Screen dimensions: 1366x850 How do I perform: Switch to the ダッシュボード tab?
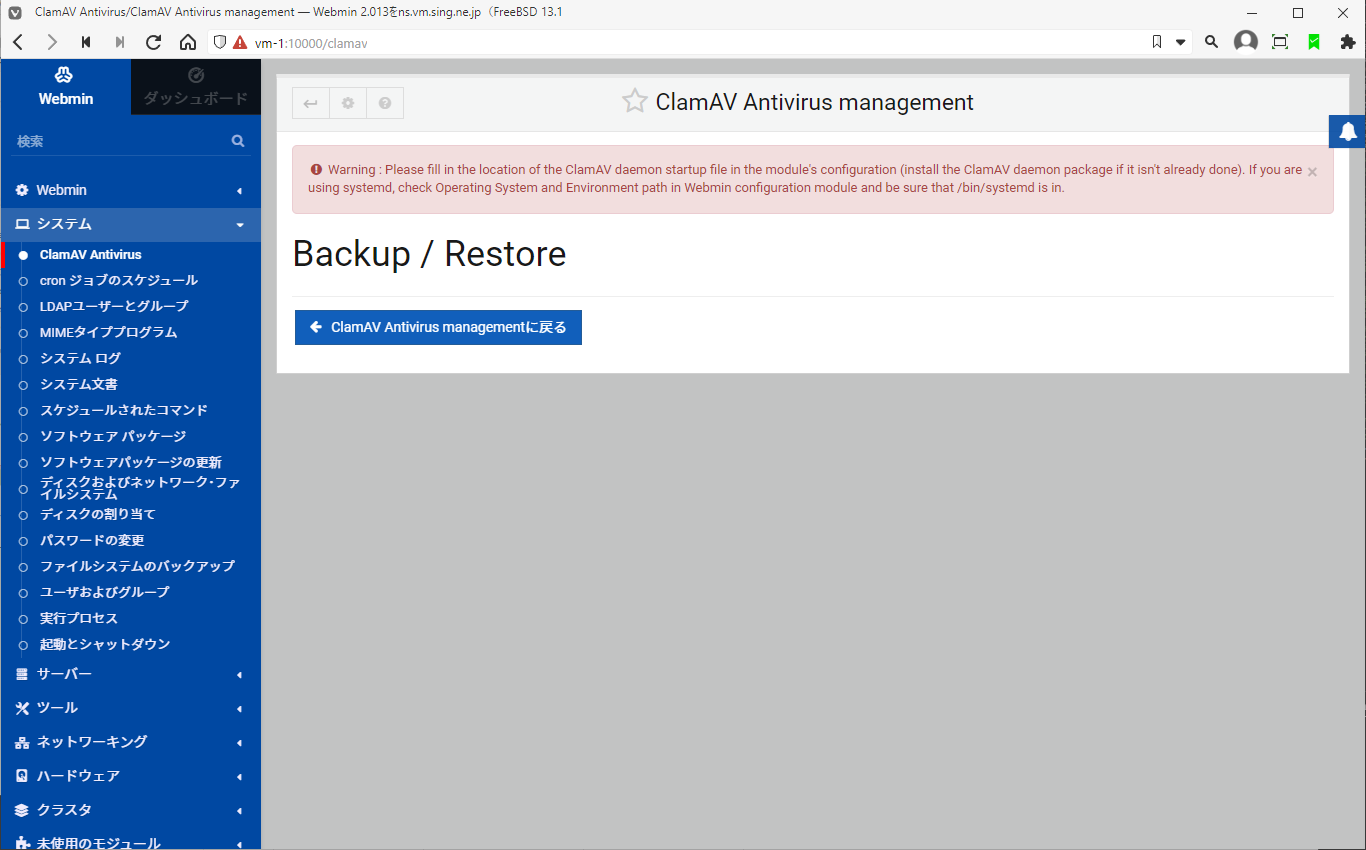pyautogui.click(x=196, y=87)
